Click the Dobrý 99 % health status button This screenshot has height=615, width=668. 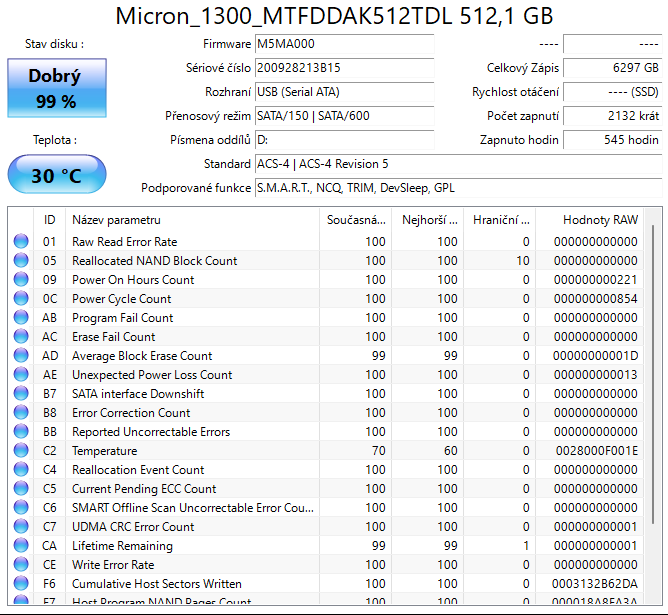click(57, 88)
